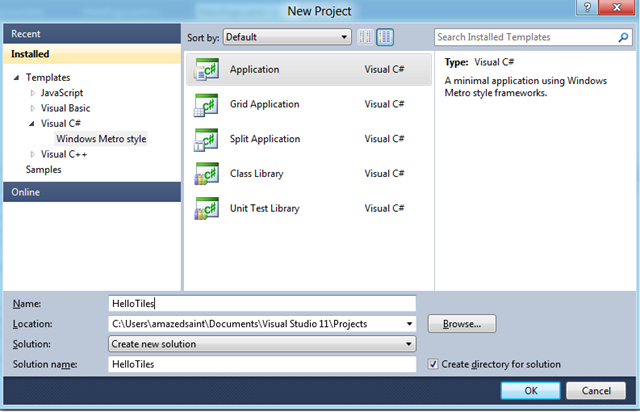Select Samples in the tree
Screen dimensions: 640x412
point(43,169)
